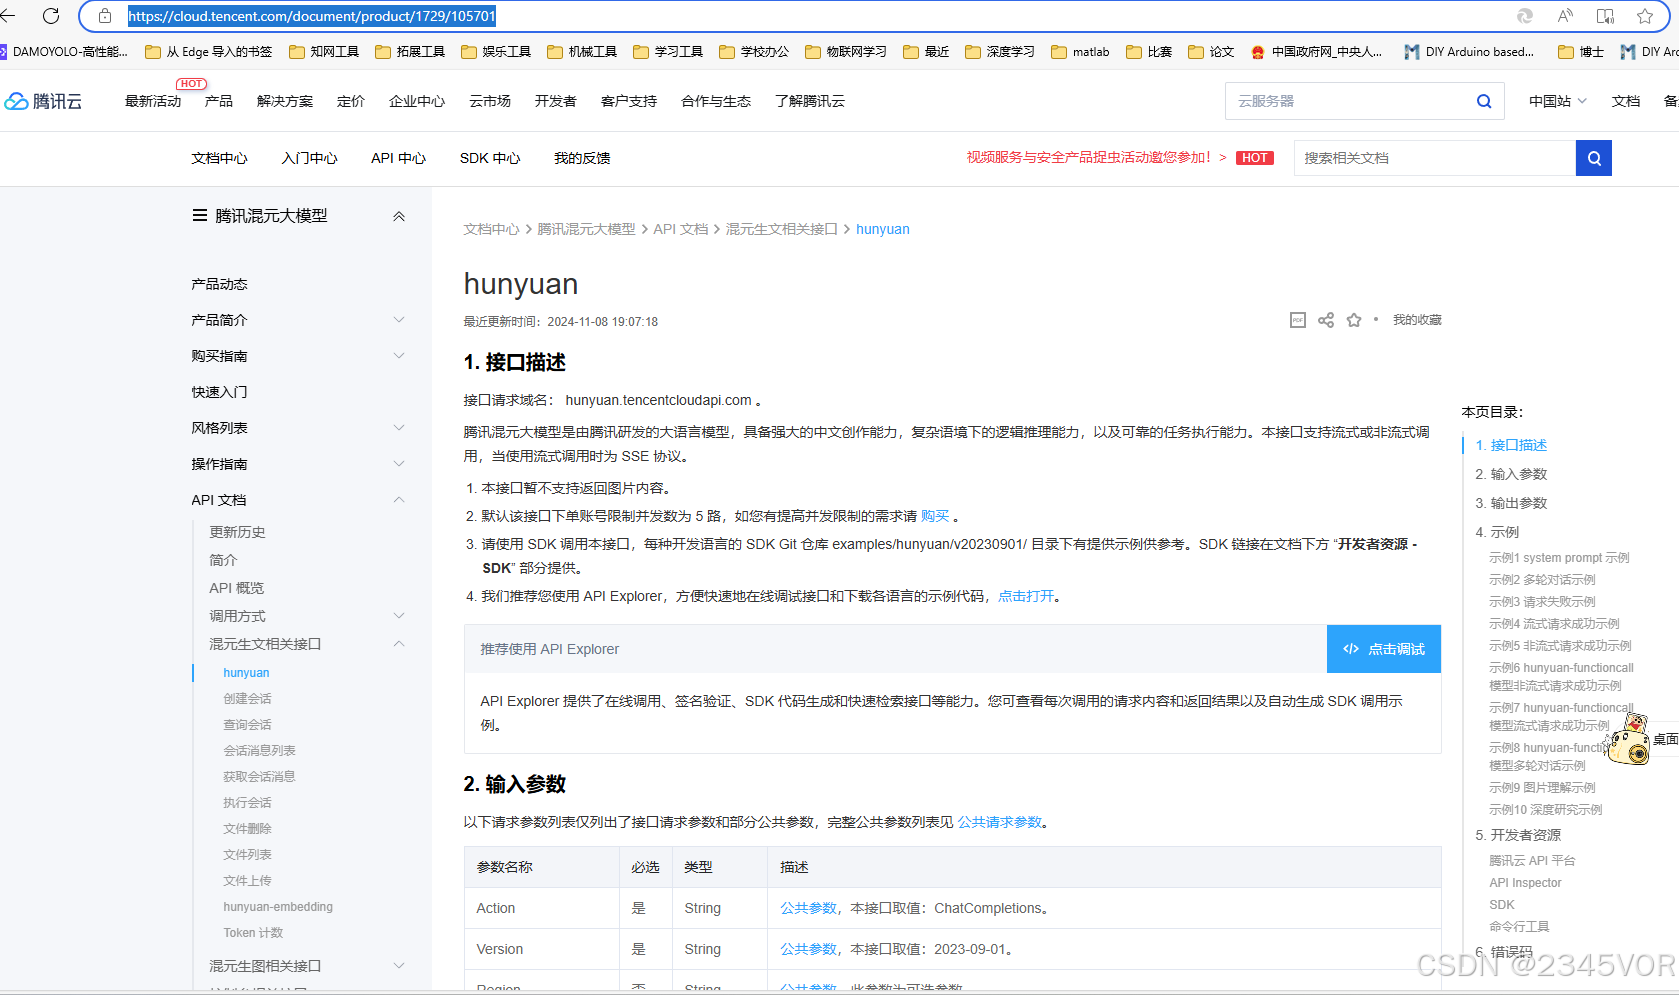
Task: Collapse 混元生文相关接口 submenu
Action: coord(399,644)
